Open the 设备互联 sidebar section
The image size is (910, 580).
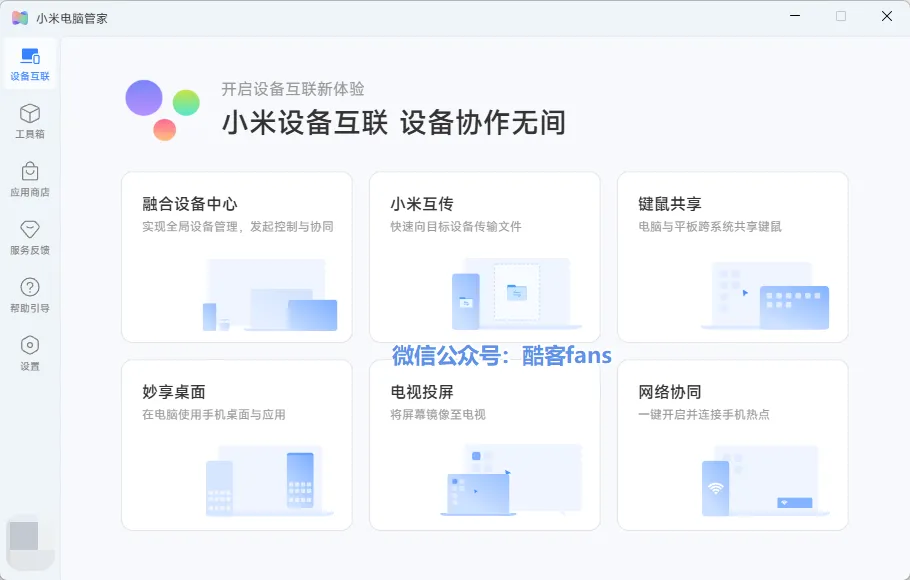click(30, 64)
